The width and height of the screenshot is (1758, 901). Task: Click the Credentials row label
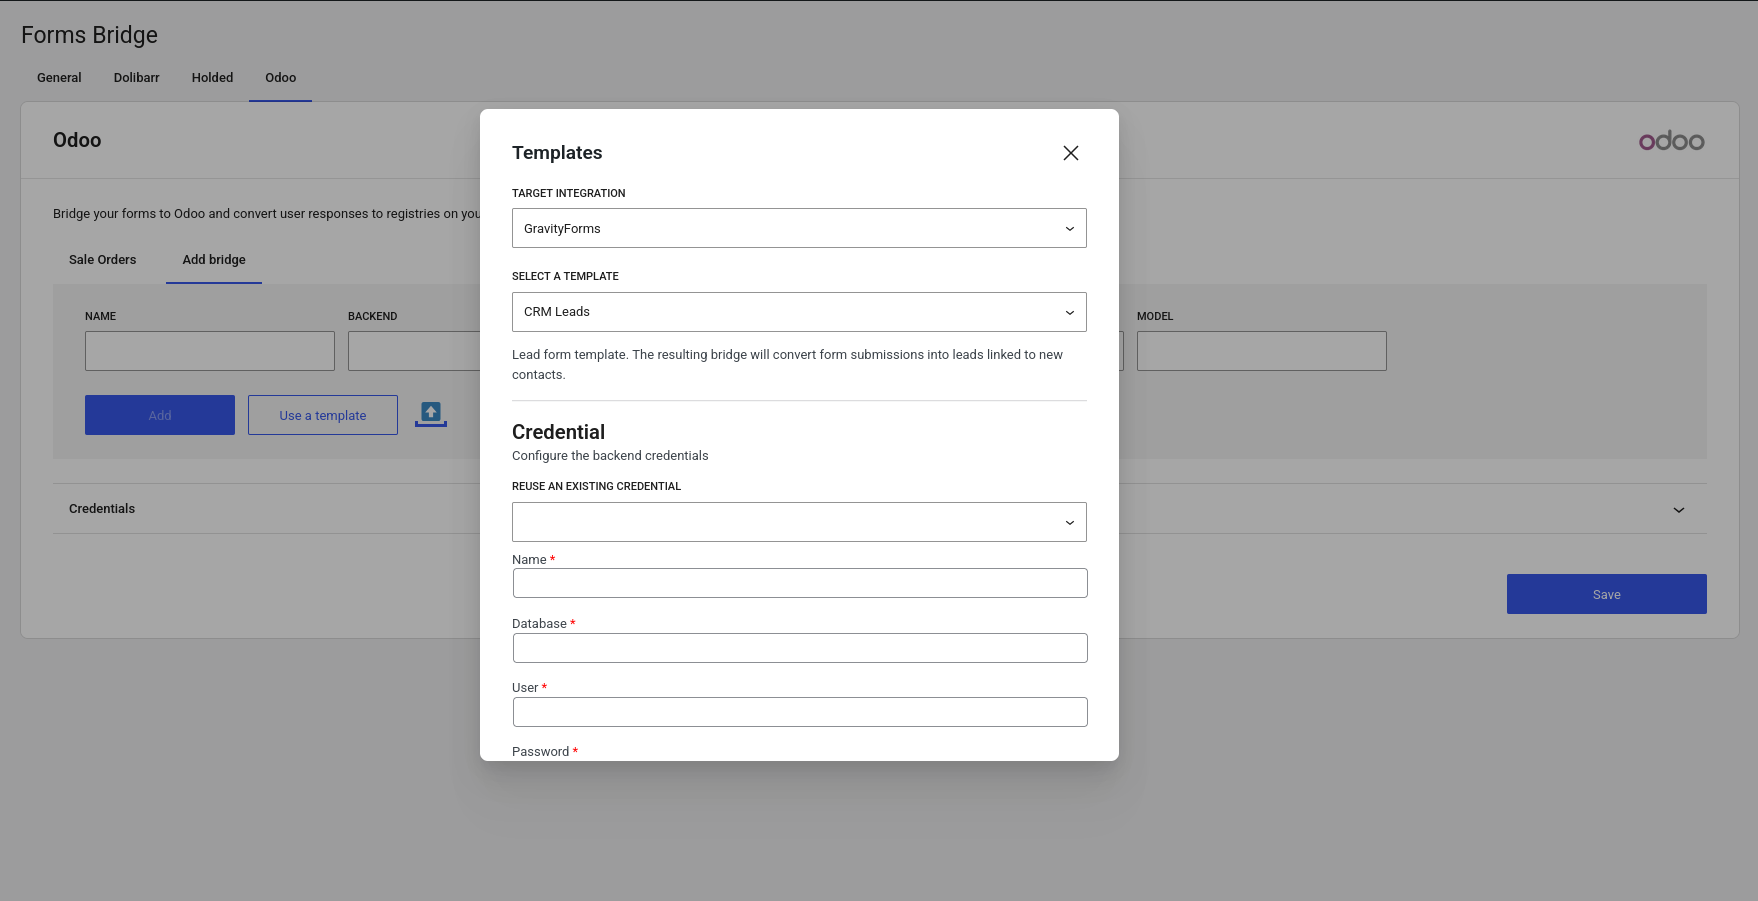point(102,509)
